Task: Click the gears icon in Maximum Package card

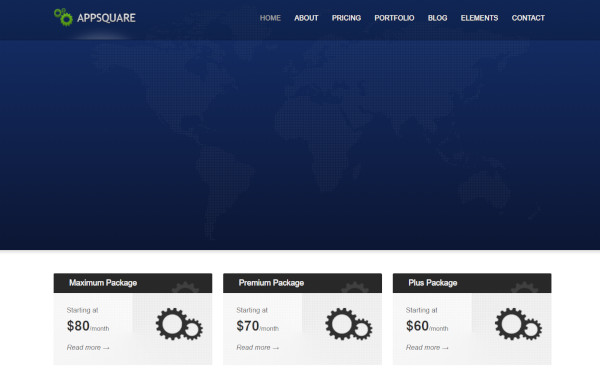Action: [179, 324]
